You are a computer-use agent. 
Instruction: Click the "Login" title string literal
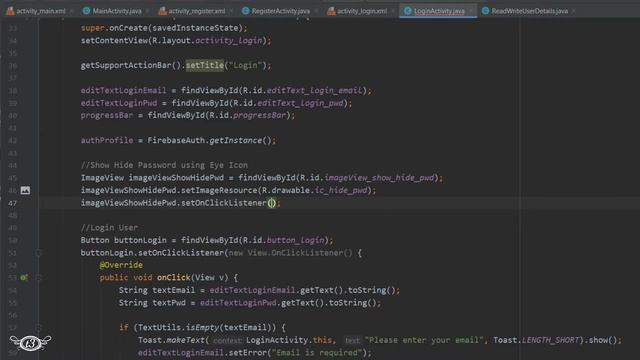point(245,65)
